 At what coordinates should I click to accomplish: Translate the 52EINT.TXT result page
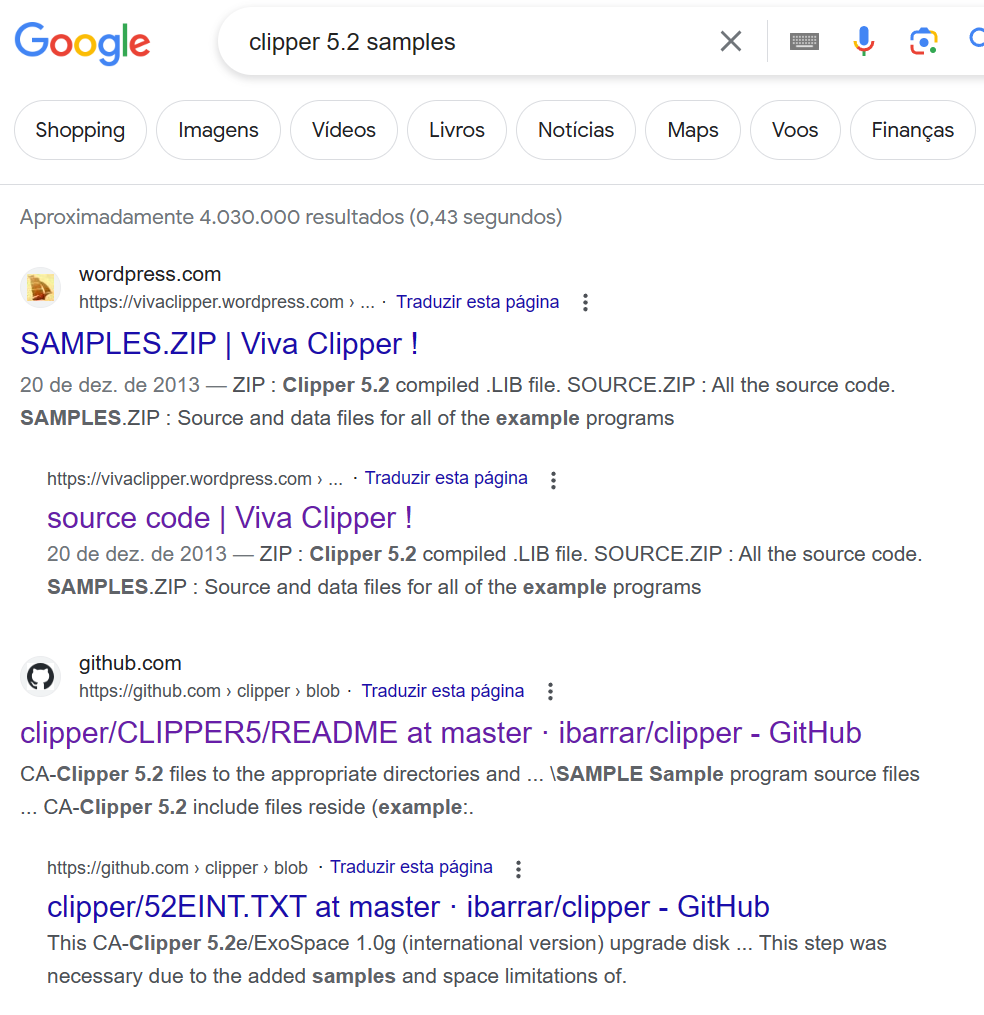tap(411, 867)
